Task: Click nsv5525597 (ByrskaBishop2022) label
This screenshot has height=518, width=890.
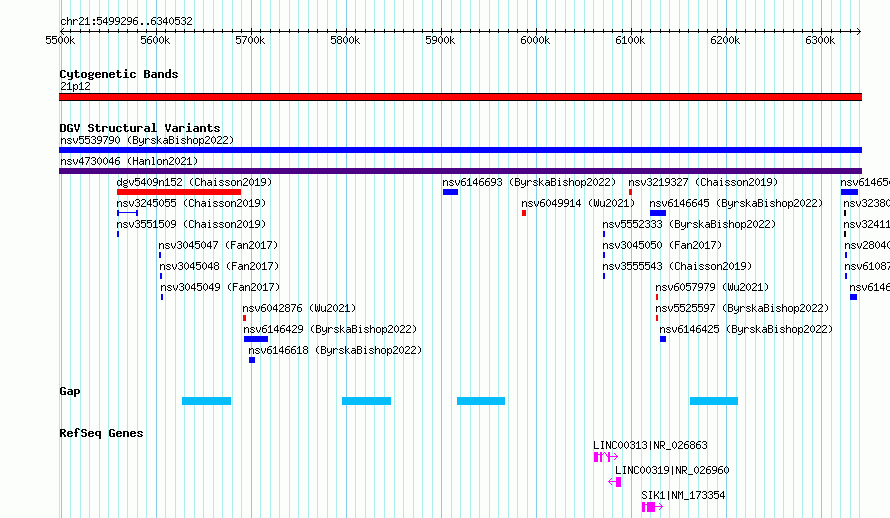Action: tap(742, 308)
